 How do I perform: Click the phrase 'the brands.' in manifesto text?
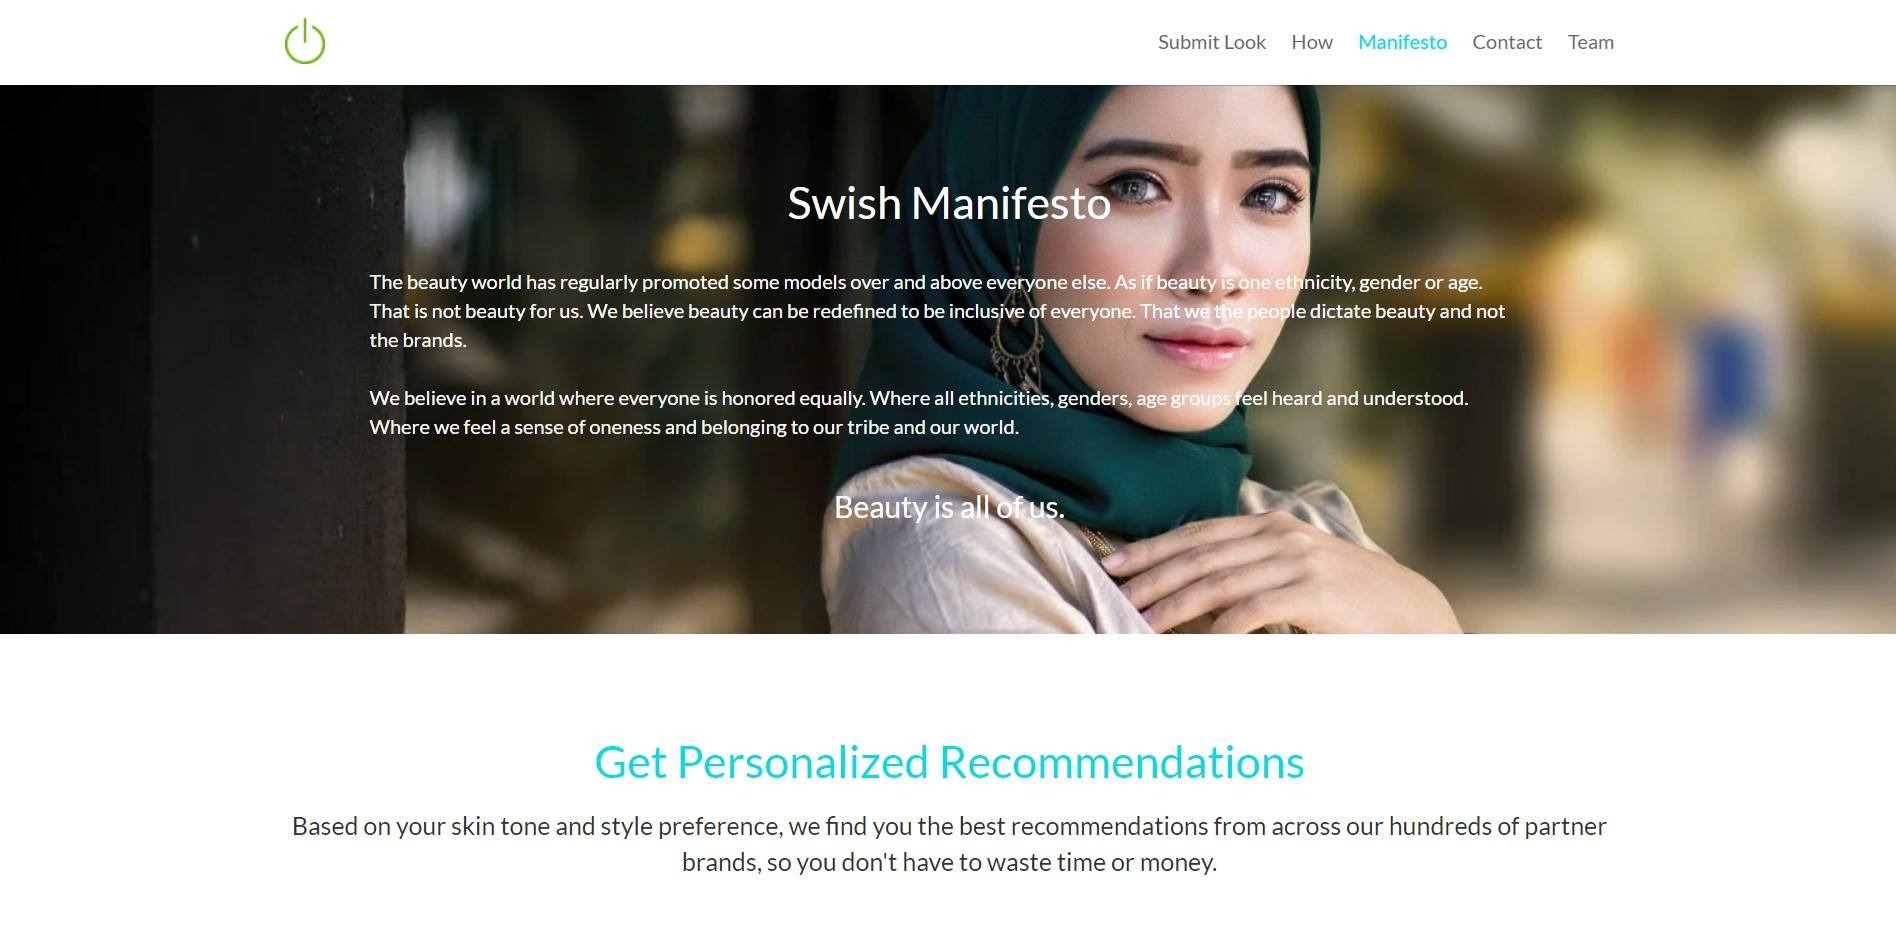tap(418, 340)
